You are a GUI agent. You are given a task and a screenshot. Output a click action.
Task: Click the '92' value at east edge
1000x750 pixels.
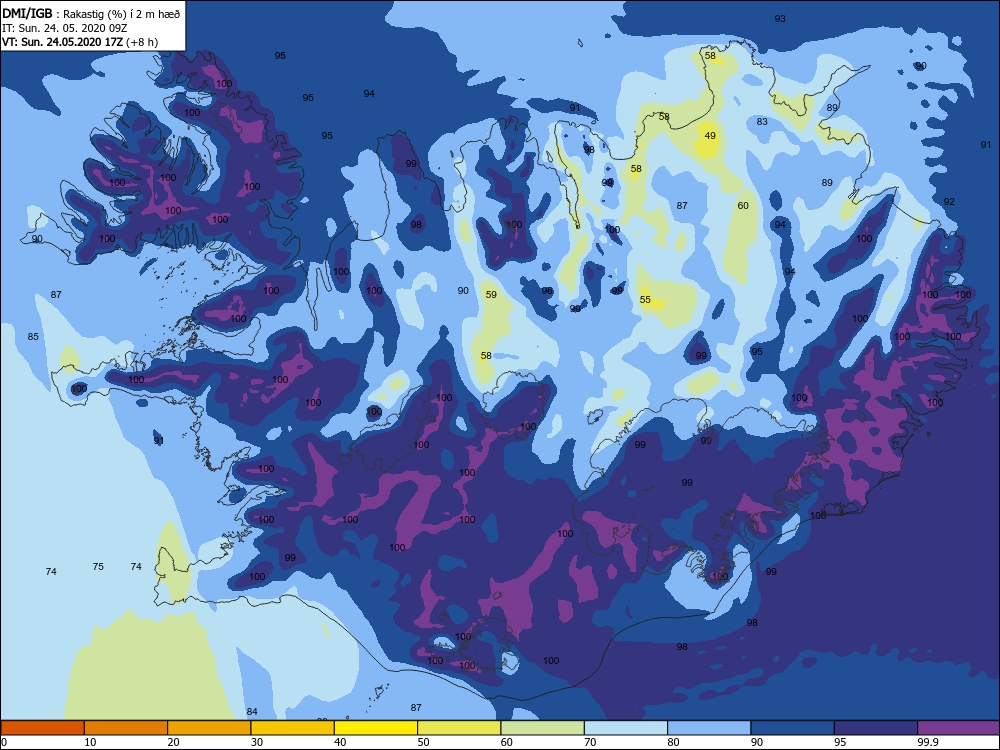coord(949,201)
